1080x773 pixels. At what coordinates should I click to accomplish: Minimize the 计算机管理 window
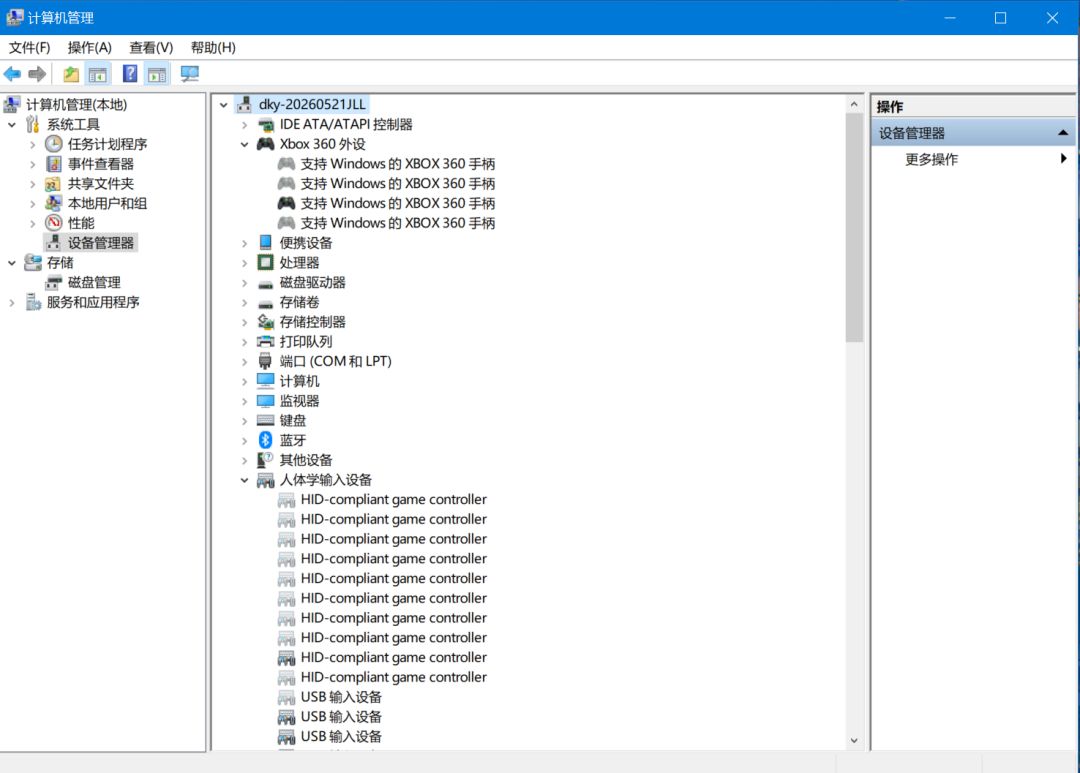[x=950, y=17]
